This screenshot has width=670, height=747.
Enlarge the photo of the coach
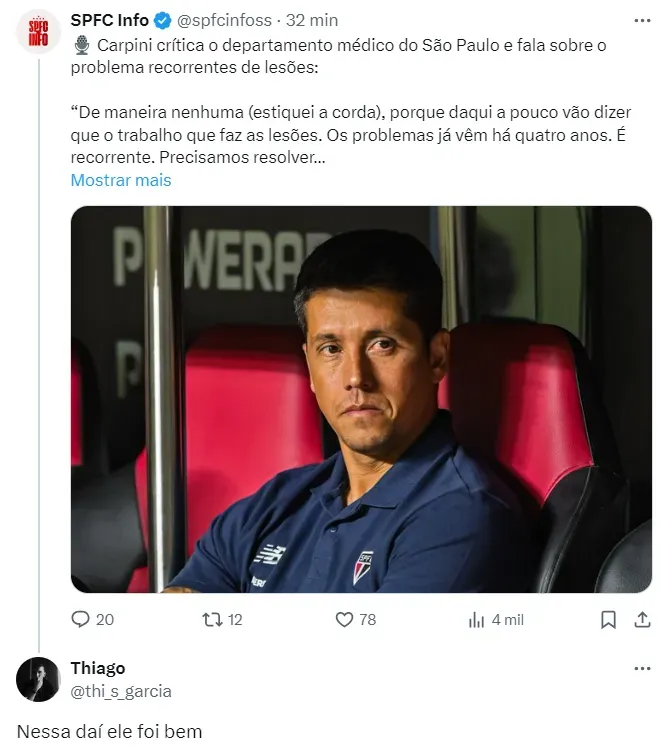click(361, 400)
